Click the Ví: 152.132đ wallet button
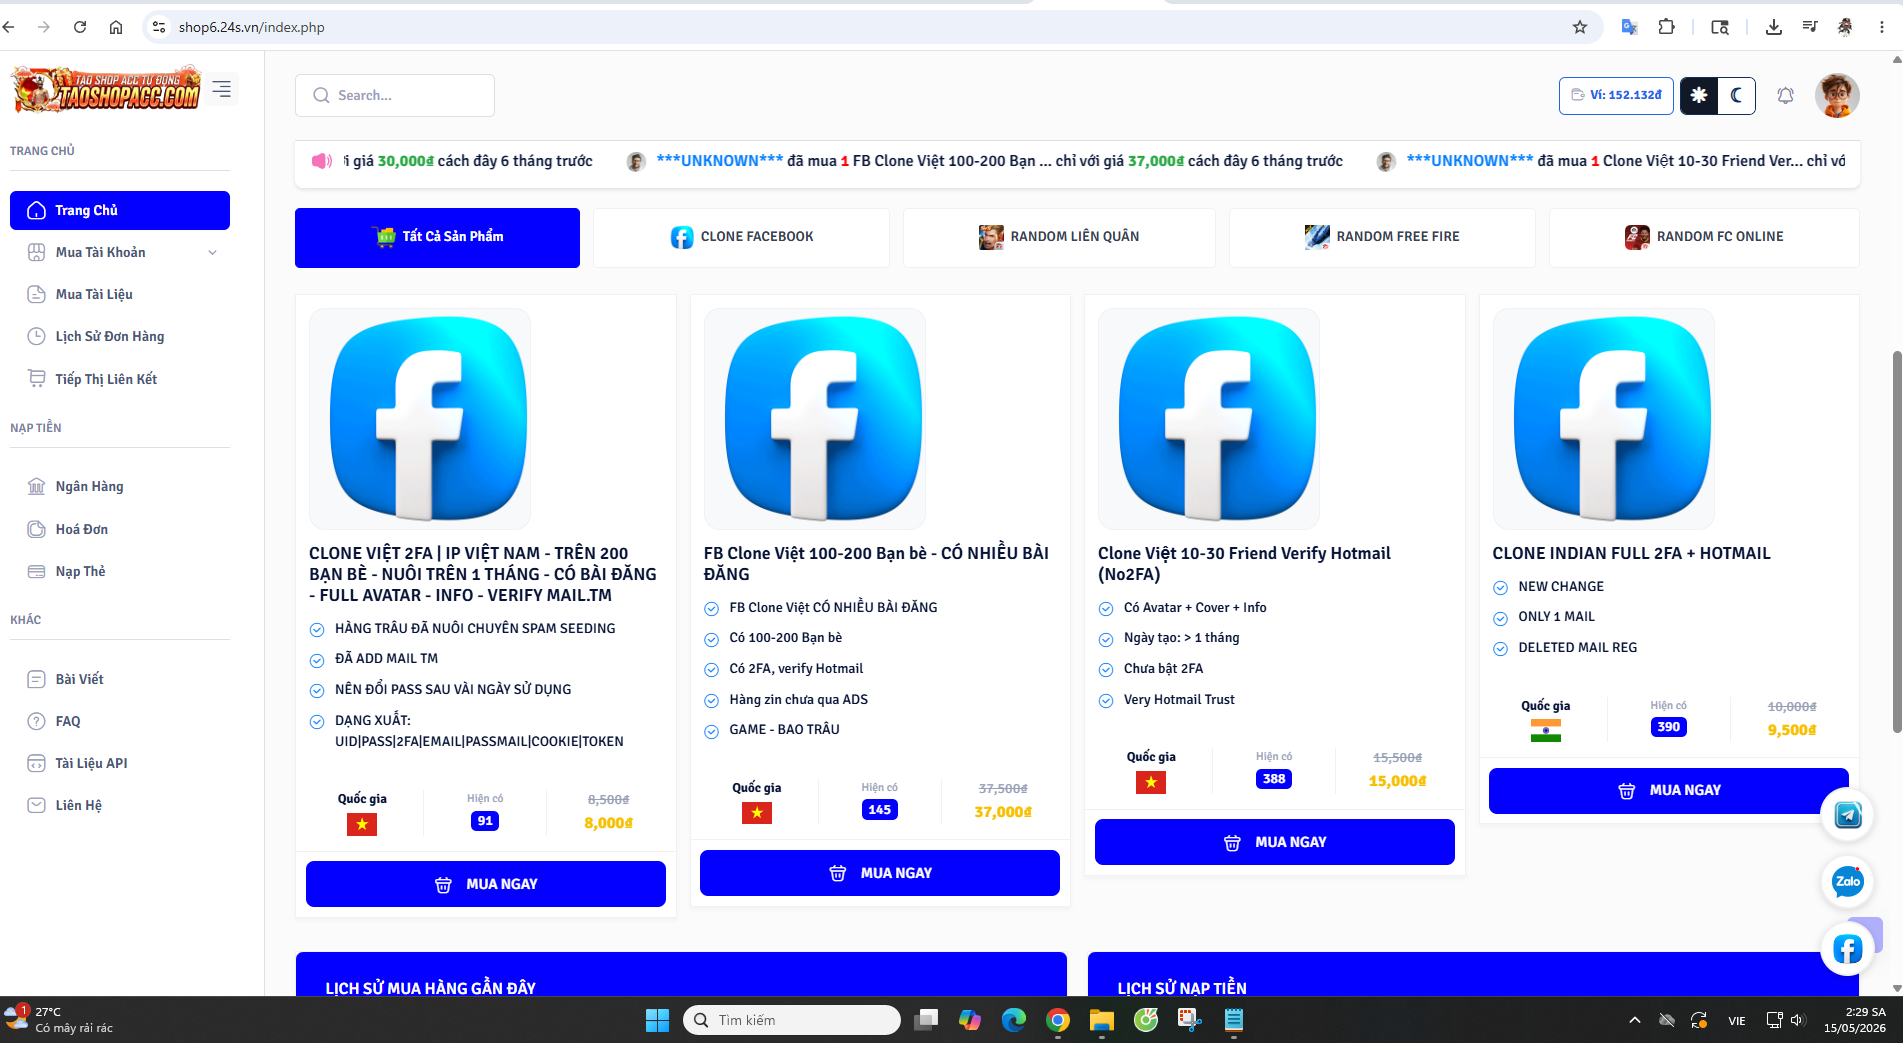1903x1043 pixels. click(x=1616, y=95)
